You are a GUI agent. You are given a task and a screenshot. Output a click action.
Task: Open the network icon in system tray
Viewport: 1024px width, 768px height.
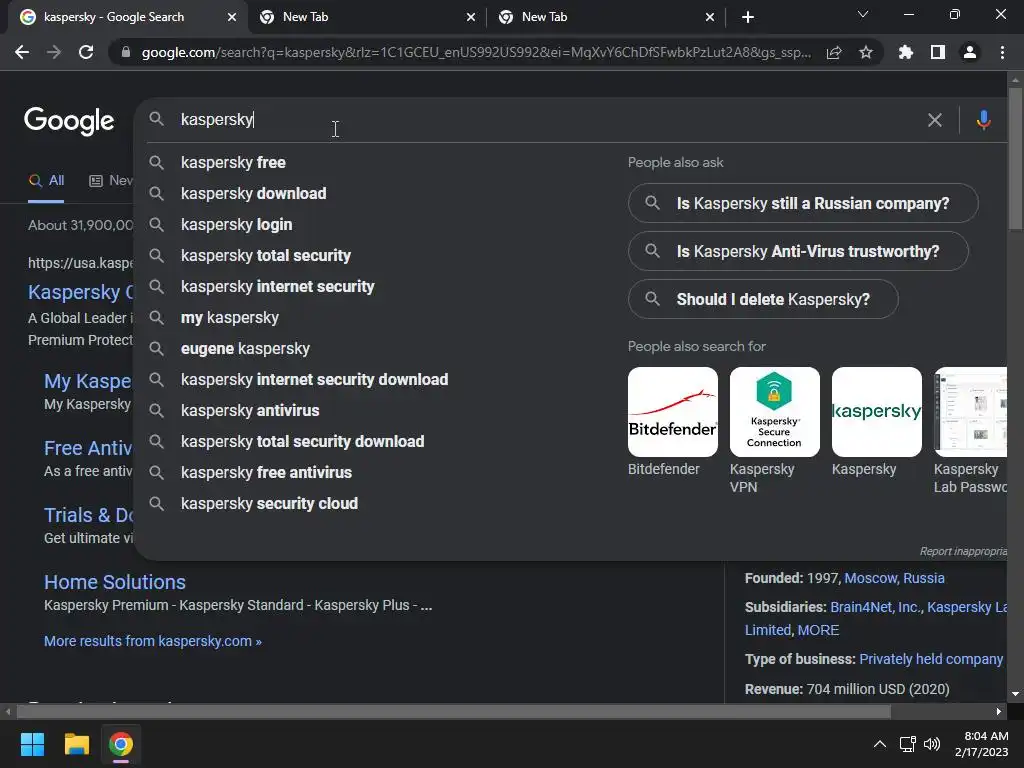click(907, 744)
